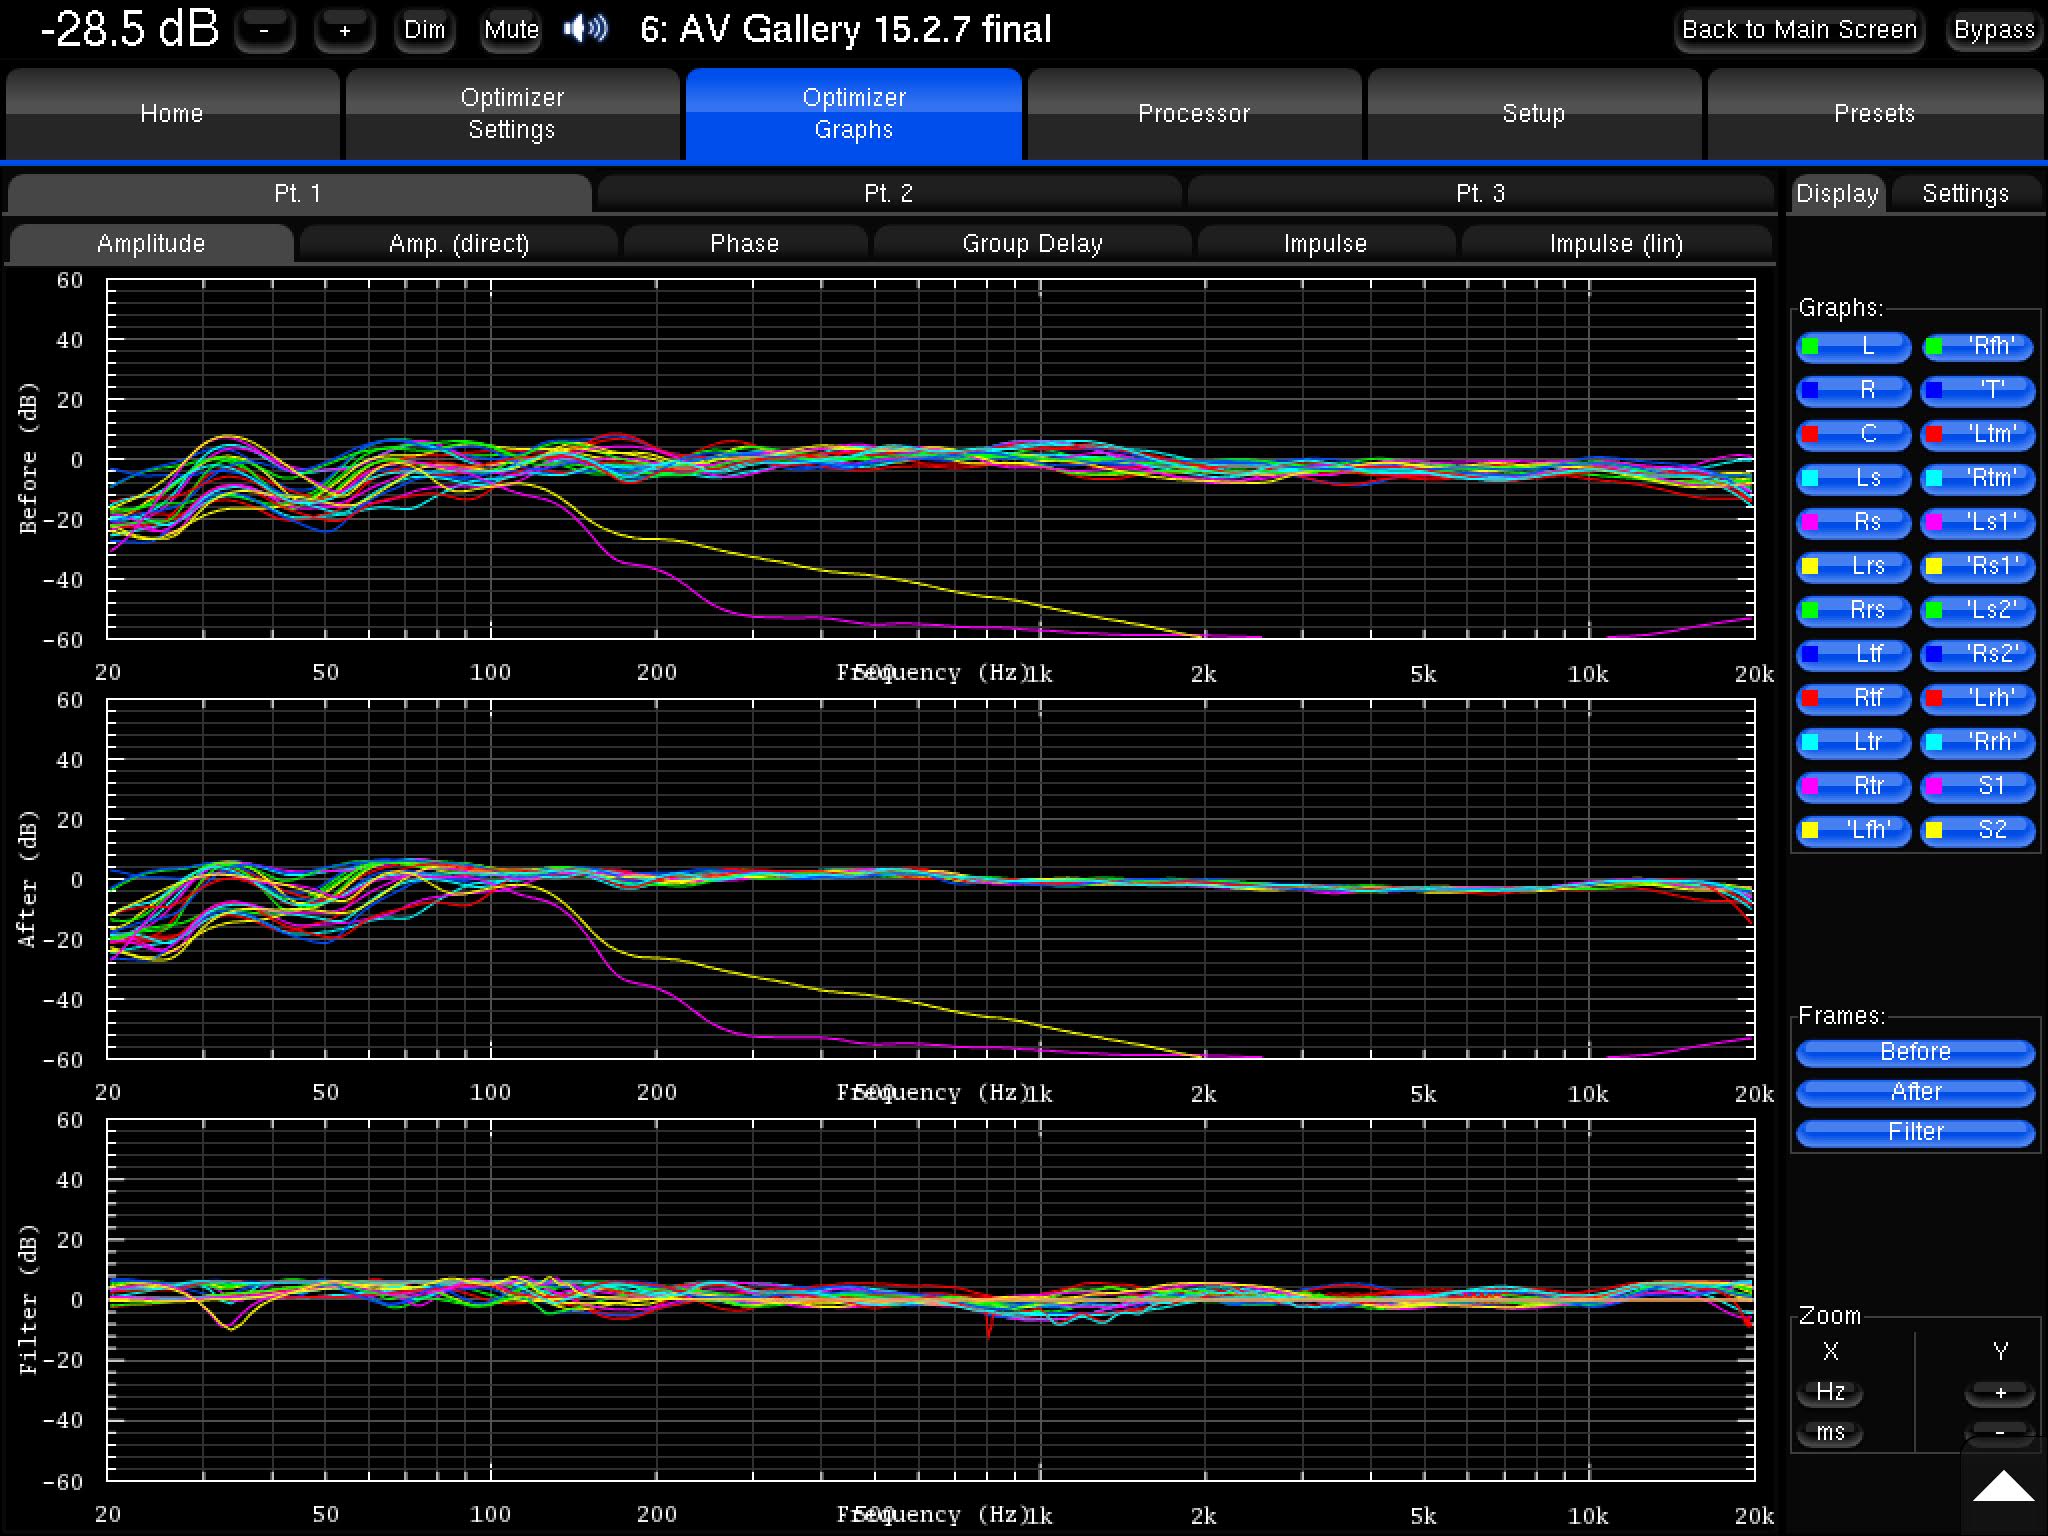Click the Filter graph area

pos(931,1300)
